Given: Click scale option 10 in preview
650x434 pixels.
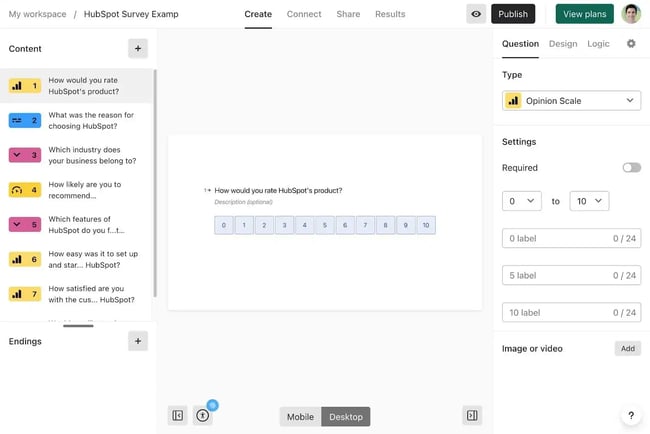Looking at the screenshot, I should point(426,225).
